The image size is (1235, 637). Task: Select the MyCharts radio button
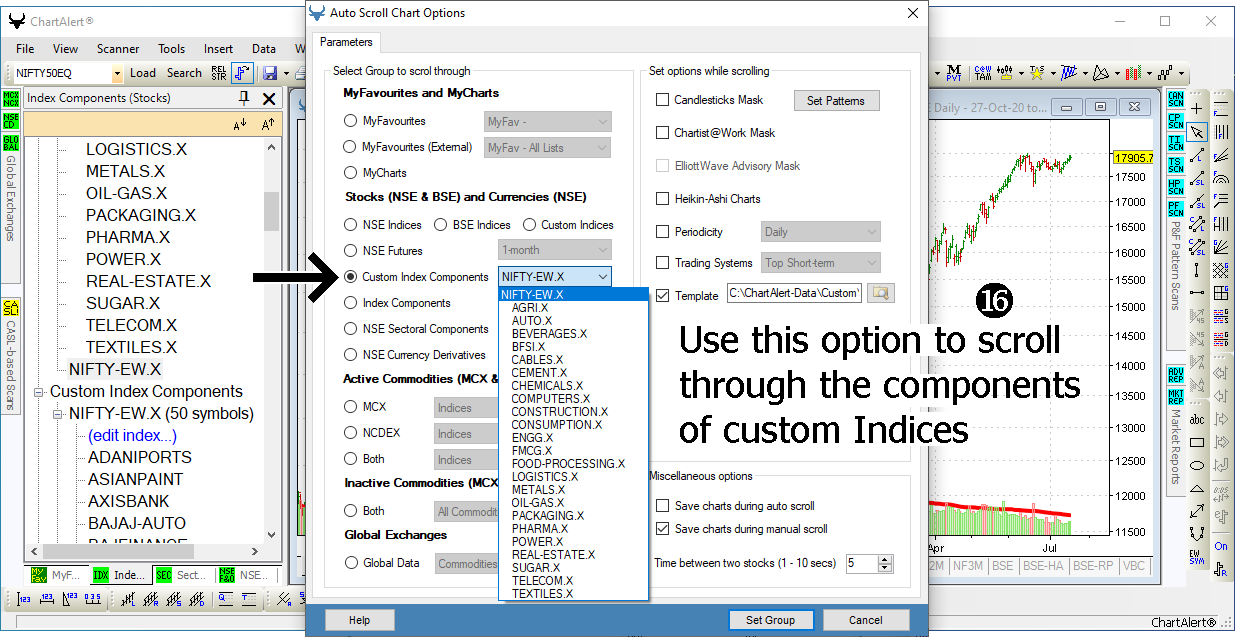click(350, 173)
